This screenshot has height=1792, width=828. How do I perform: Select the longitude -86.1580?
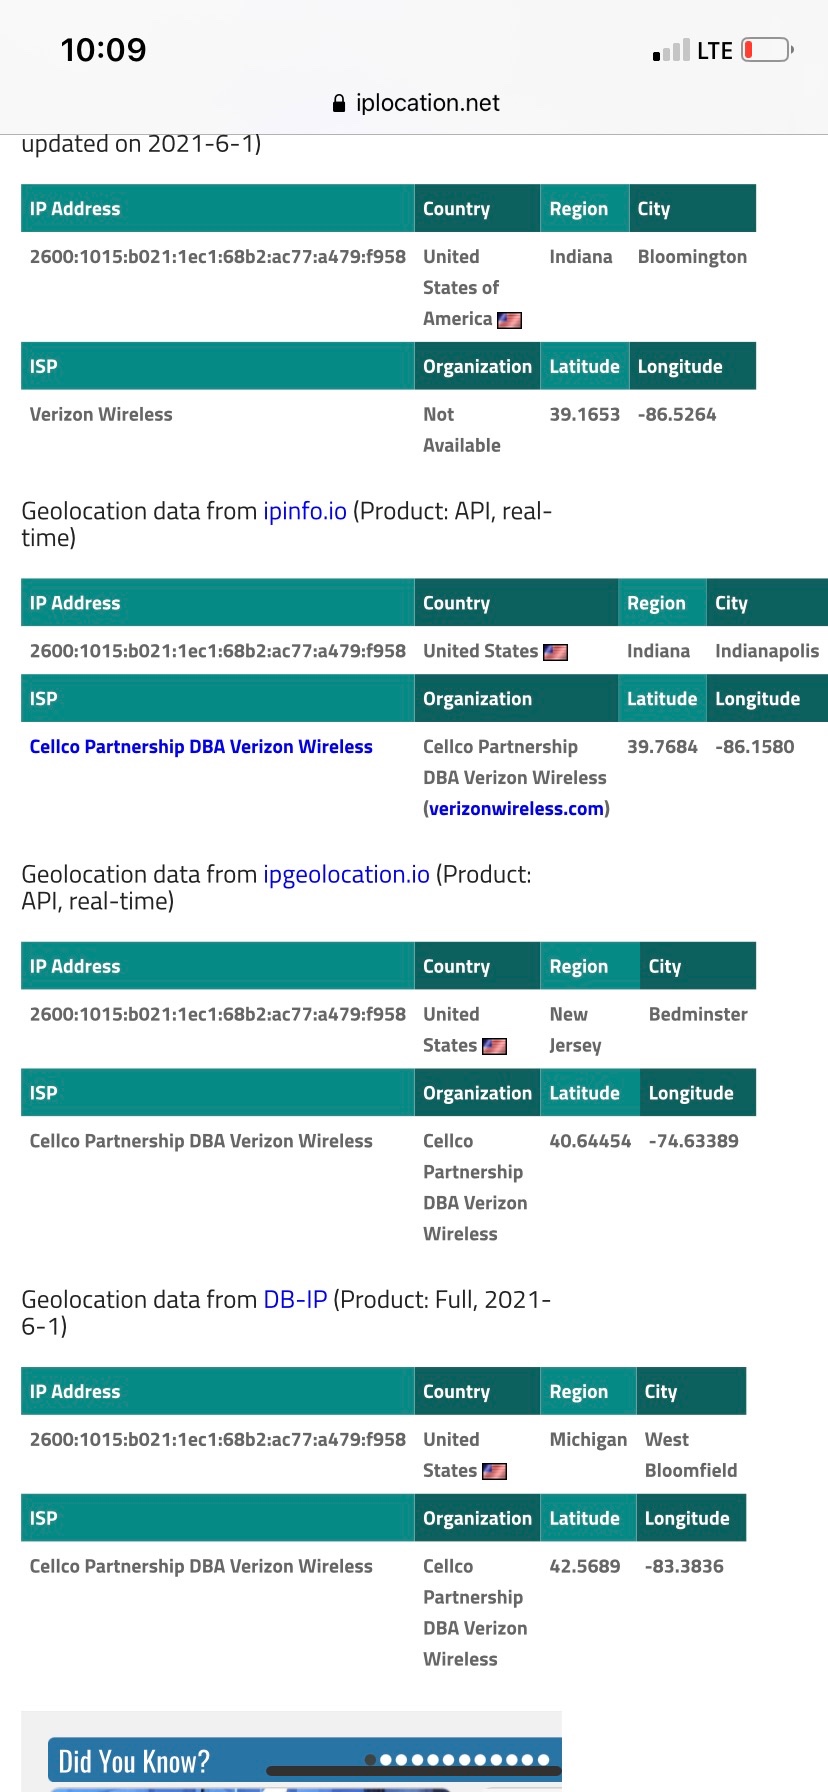(x=755, y=746)
